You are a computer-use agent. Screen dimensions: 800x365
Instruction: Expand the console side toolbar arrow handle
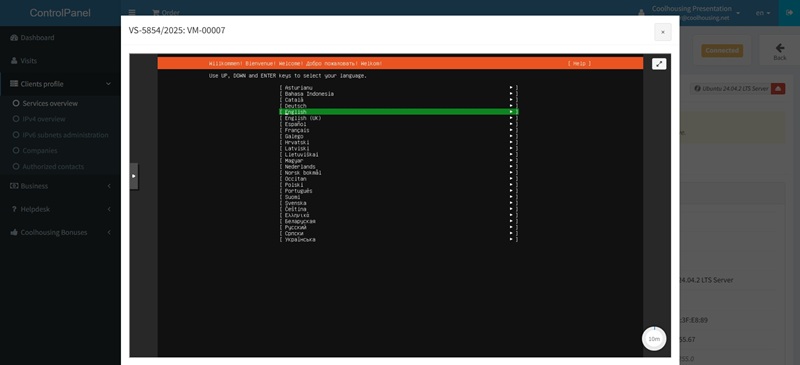click(x=134, y=176)
